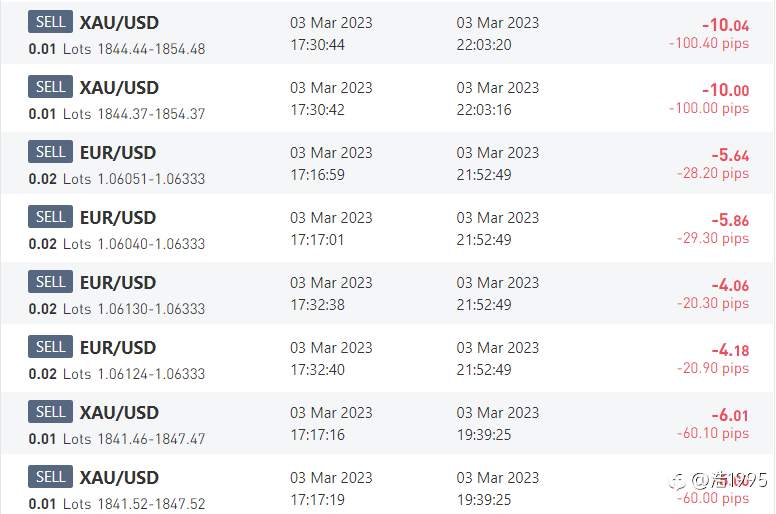The image size is (776, 514).
Task: Open XAU/USD symbol opened at 17:30:44
Action: [x=119, y=23]
